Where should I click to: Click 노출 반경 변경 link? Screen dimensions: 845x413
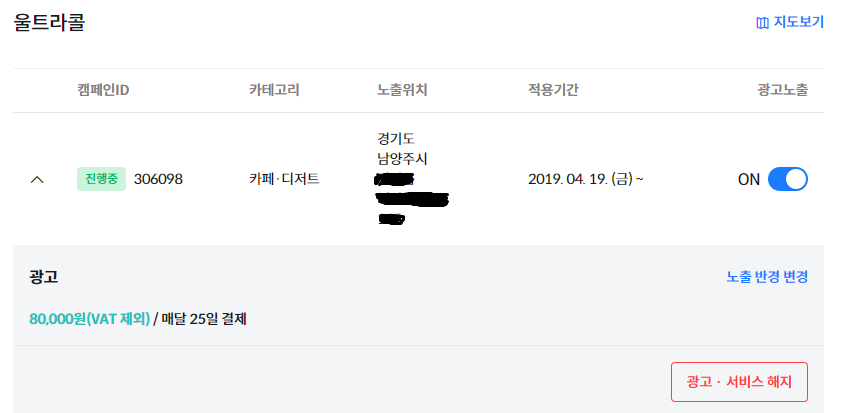[767, 277]
